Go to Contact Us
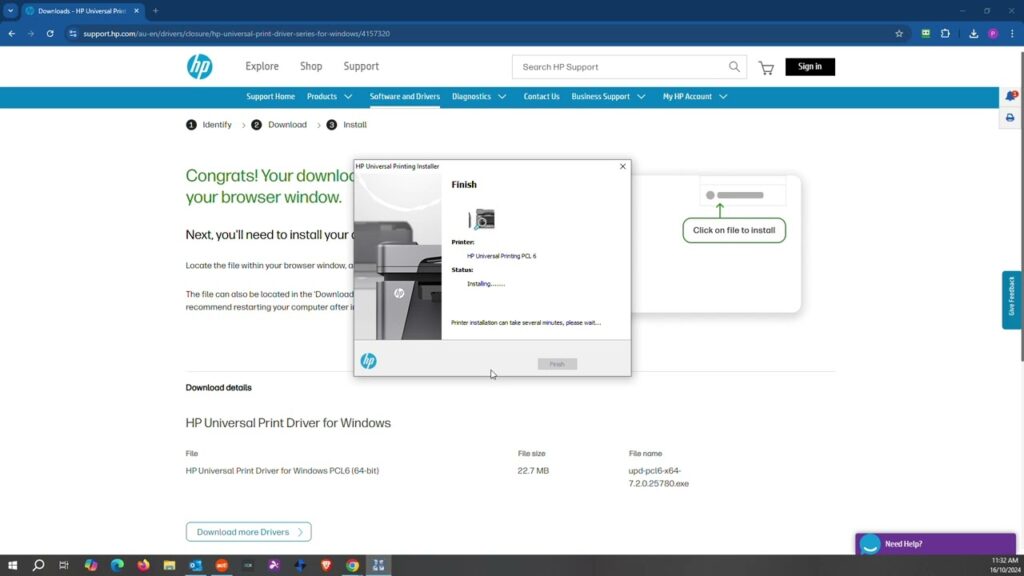Screen dimensions: 1024x576 pos(541,97)
